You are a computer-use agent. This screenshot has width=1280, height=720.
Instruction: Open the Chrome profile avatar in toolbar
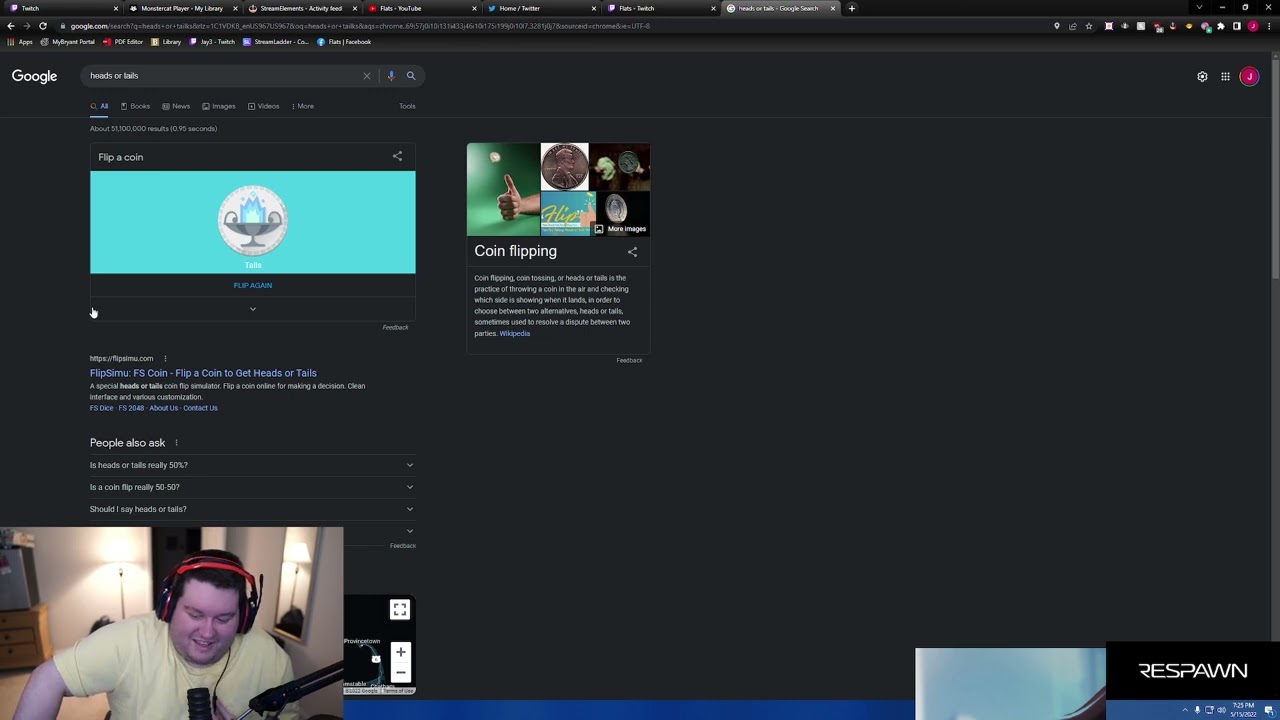(x=1252, y=26)
